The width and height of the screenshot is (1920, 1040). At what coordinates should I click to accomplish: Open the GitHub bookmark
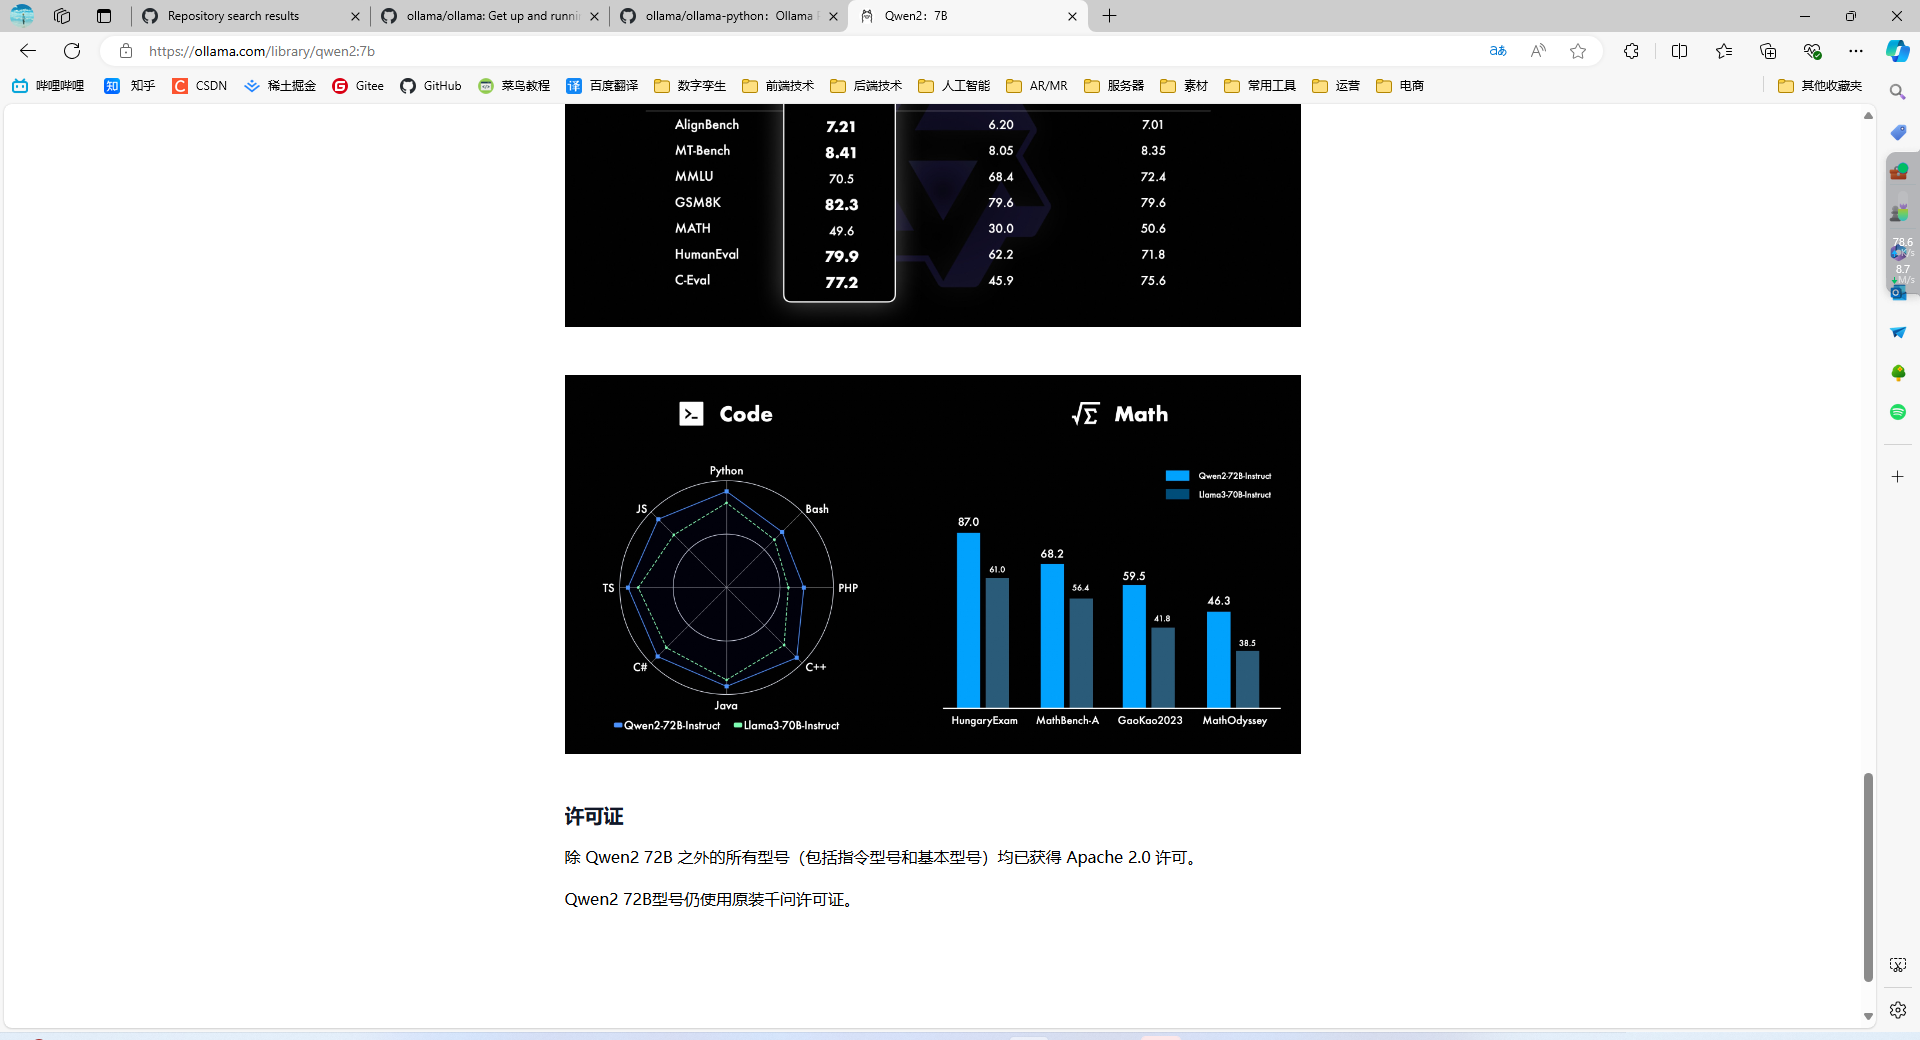click(431, 86)
